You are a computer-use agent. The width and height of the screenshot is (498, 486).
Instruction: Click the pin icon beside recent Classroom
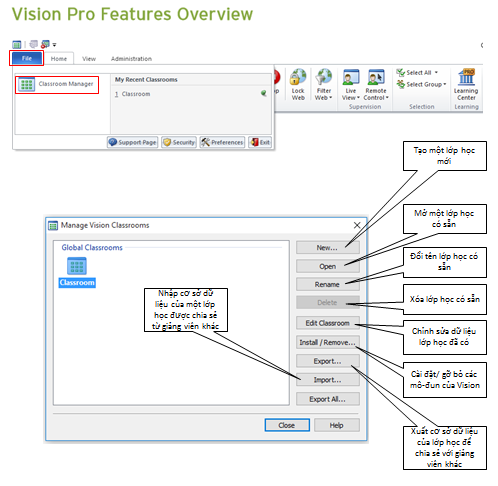point(264,93)
